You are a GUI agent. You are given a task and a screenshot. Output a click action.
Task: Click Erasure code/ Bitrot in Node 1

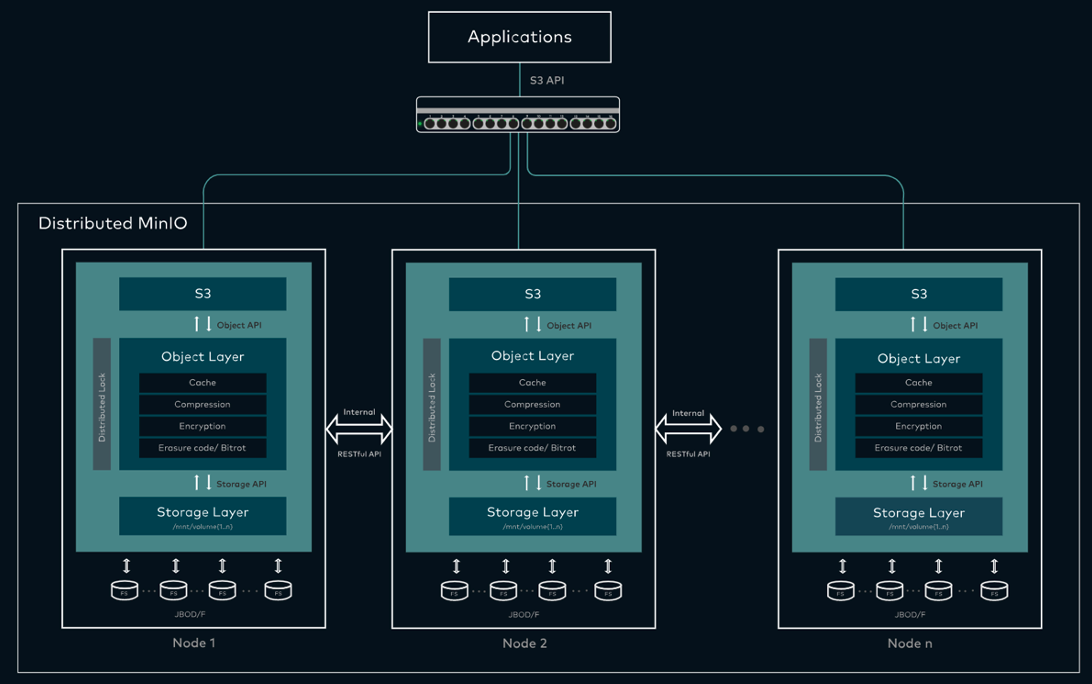(x=203, y=448)
